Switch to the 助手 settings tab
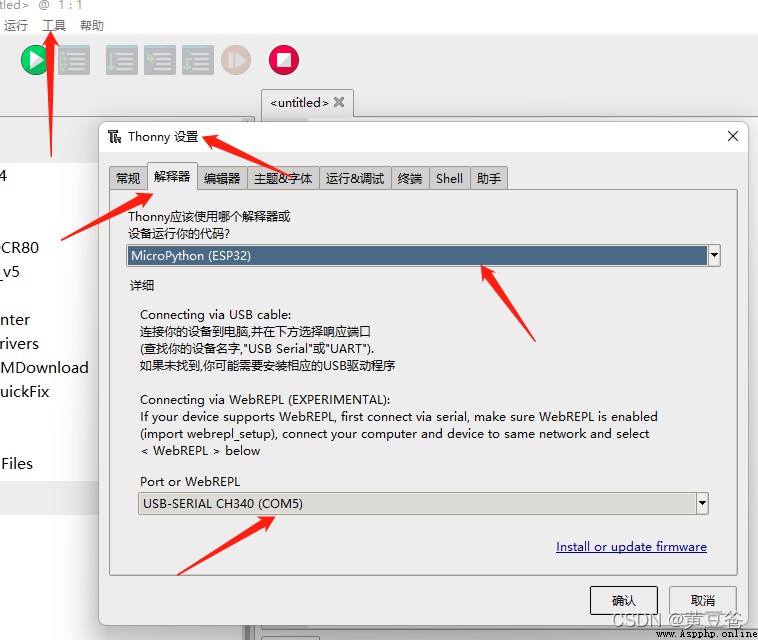Image resolution: width=758 pixels, height=640 pixels. (489, 178)
